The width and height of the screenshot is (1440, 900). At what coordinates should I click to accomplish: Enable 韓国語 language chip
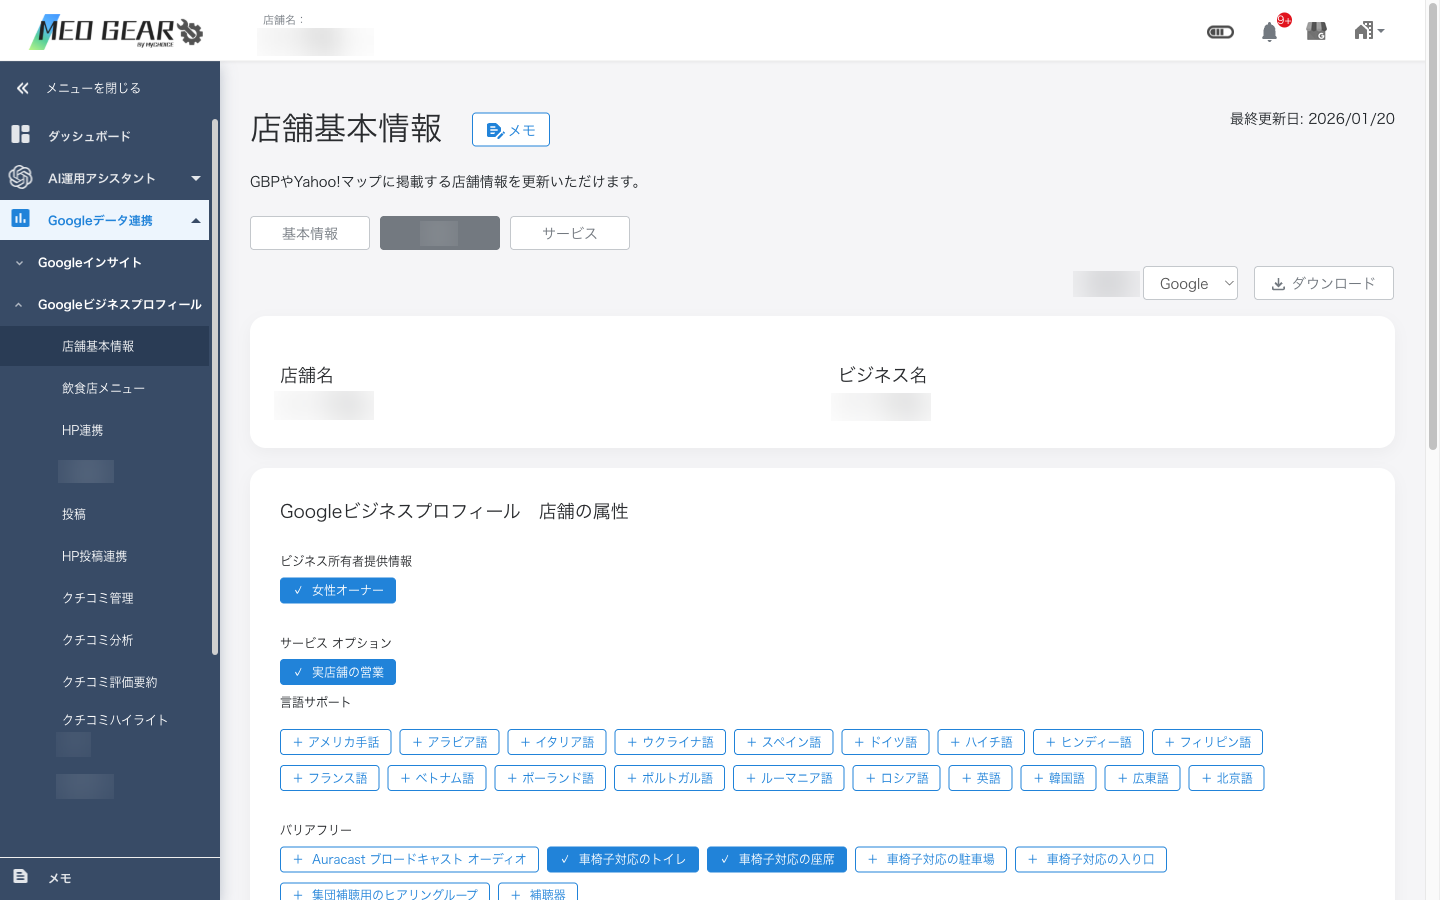pyautogui.click(x=1059, y=778)
